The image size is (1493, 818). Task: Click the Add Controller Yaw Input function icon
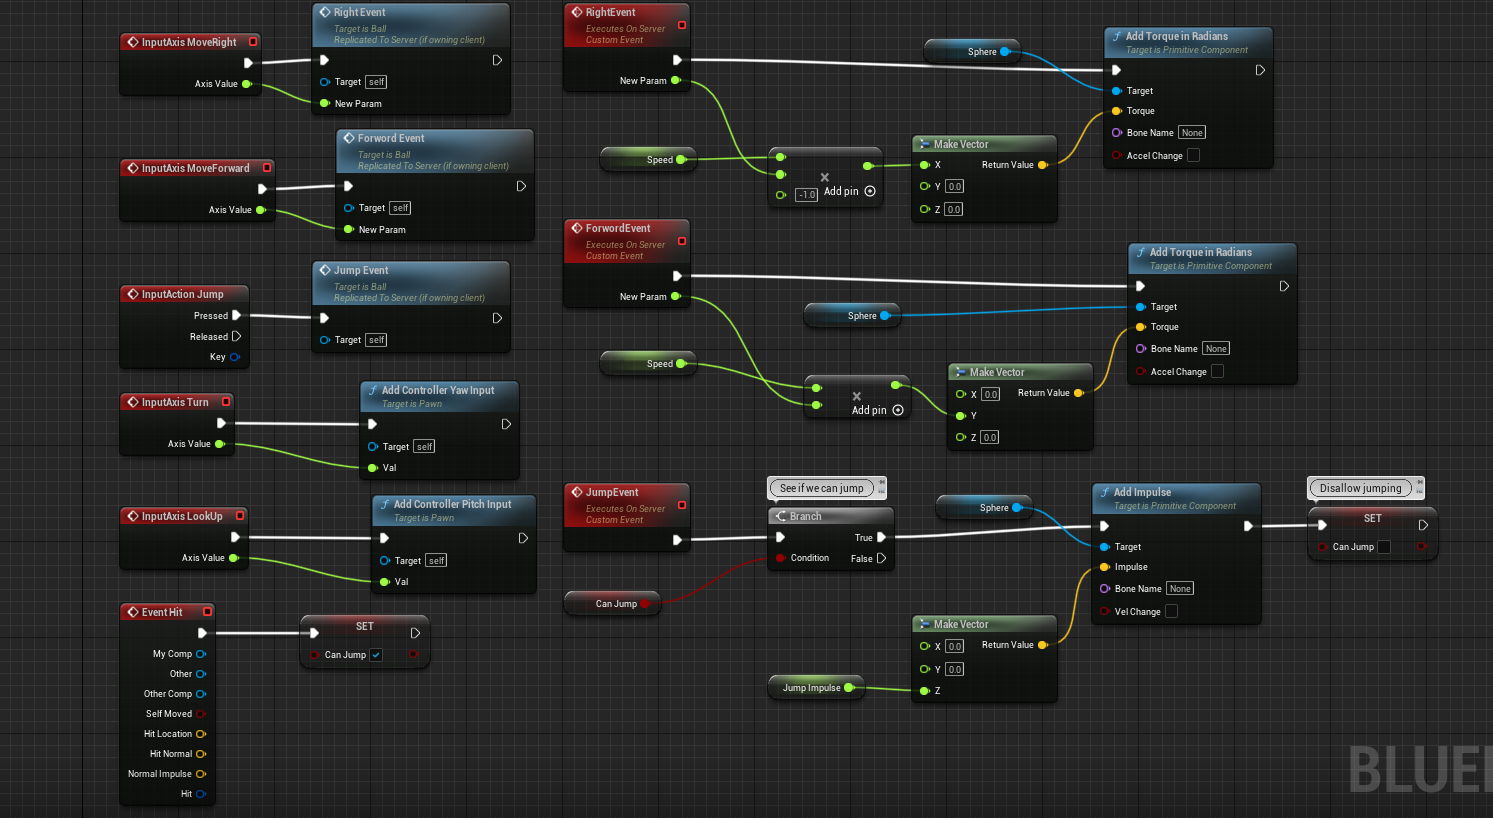pyautogui.click(x=372, y=390)
